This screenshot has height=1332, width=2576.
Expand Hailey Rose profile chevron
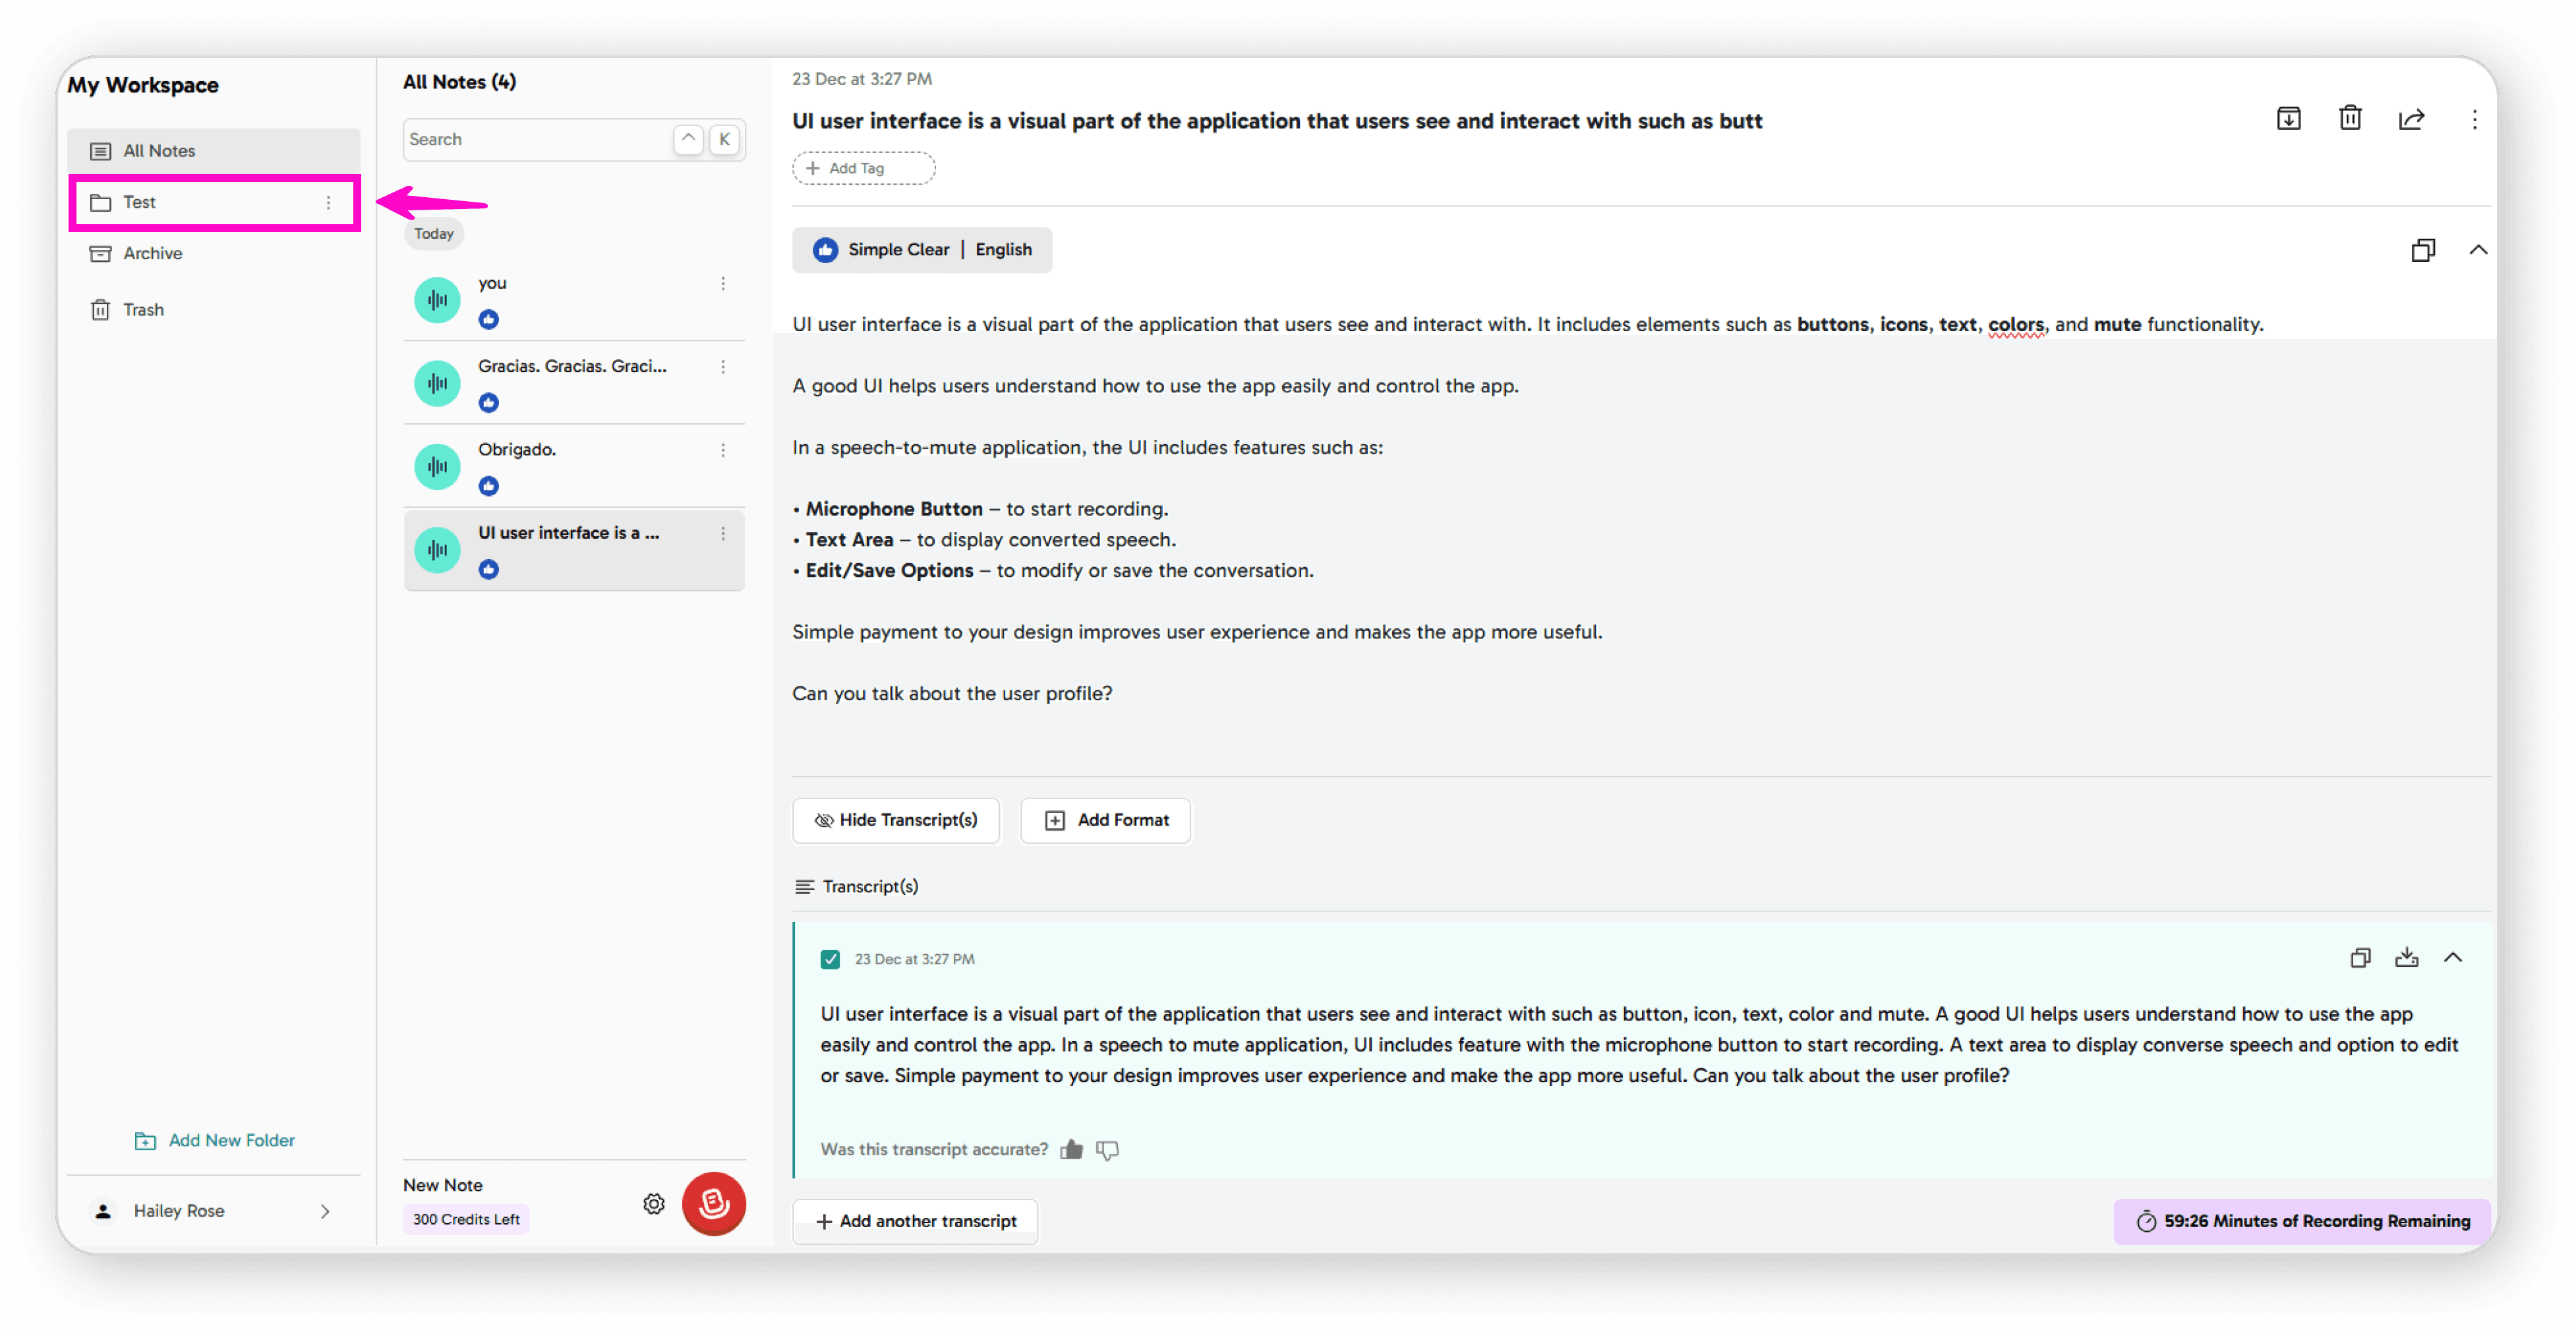(324, 1211)
